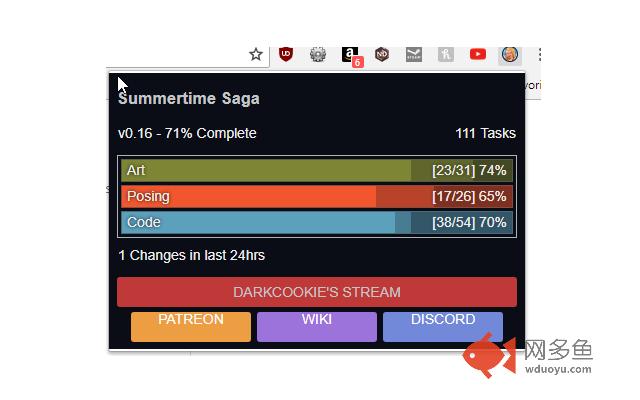
Task: Click the hexagonal ND extension icon
Action: click(382, 54)
